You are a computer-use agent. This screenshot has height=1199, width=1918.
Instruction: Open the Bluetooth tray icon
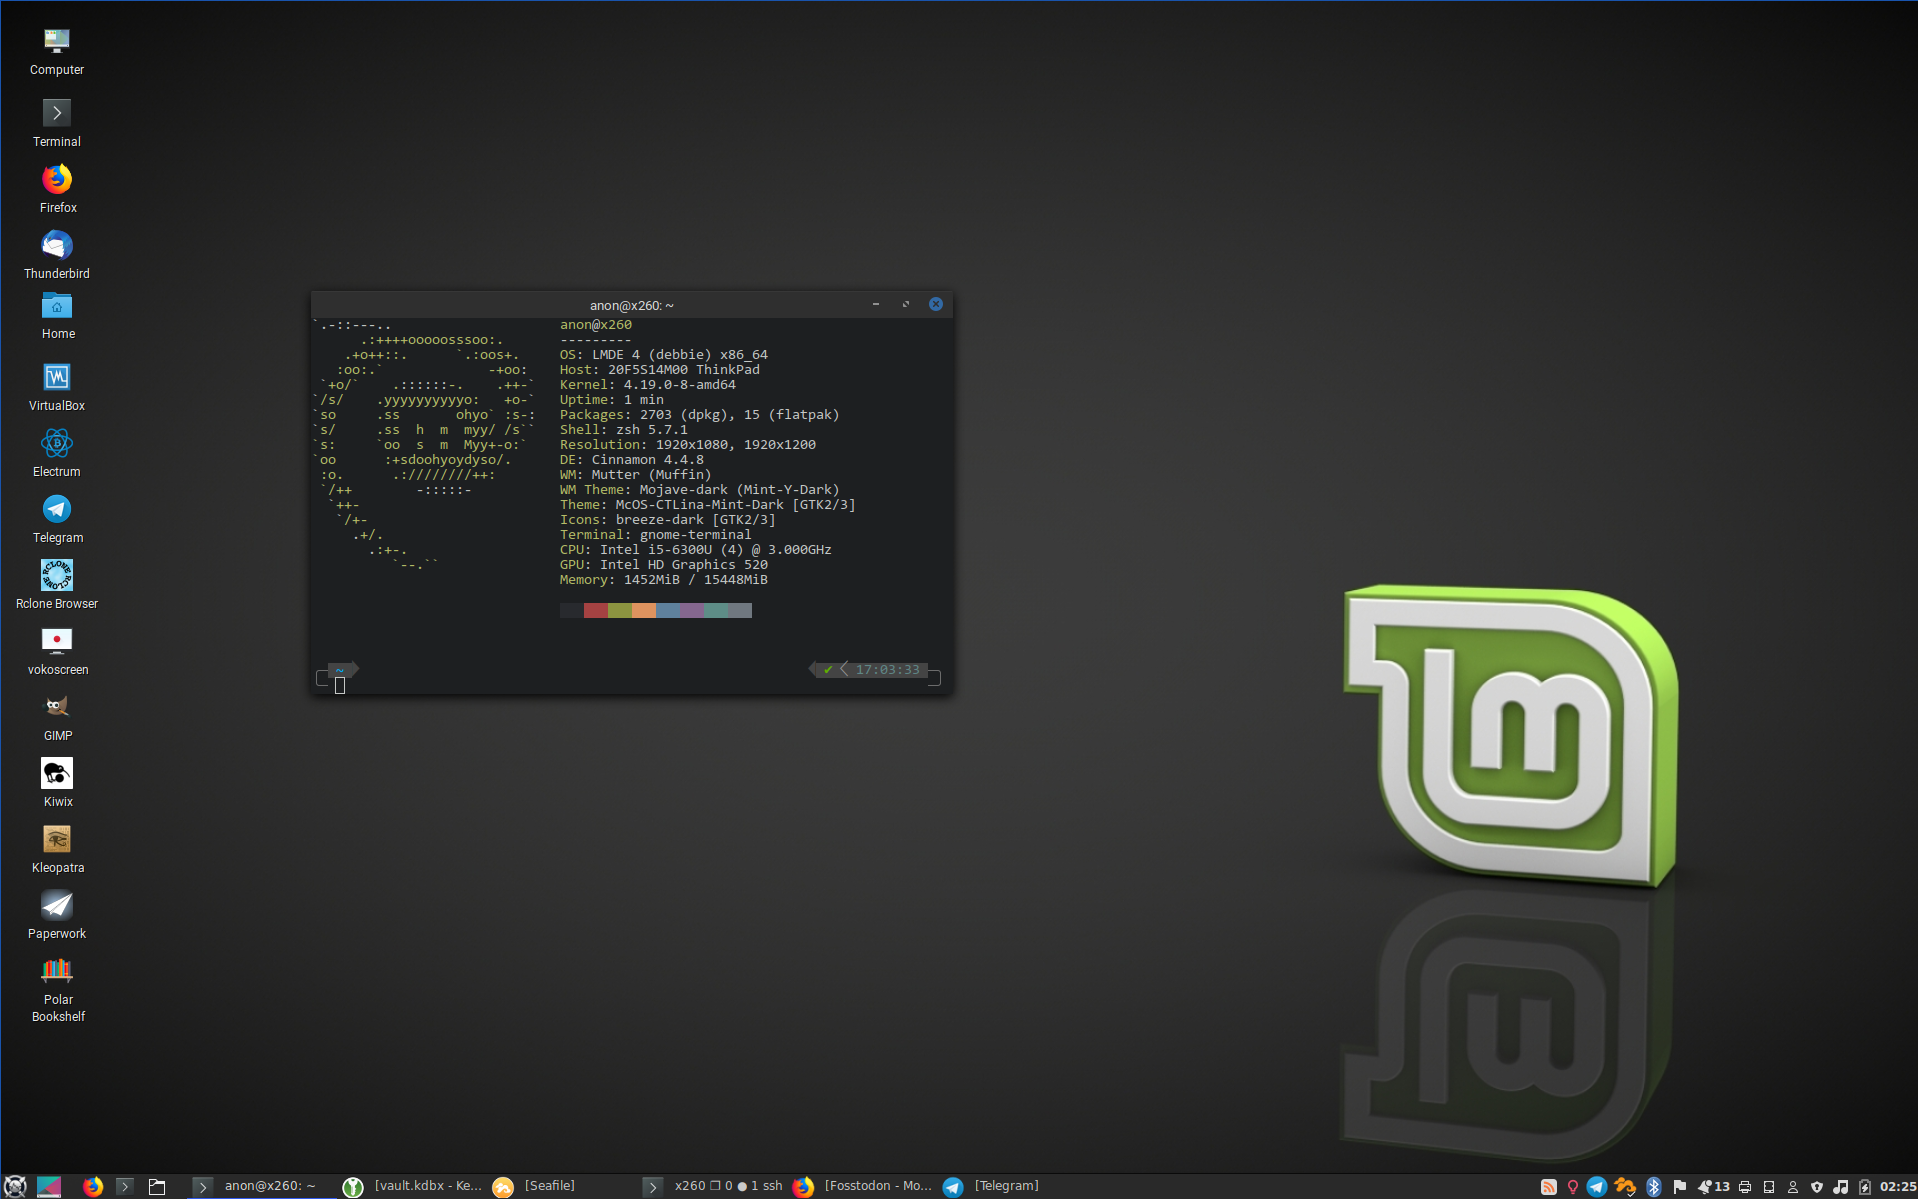pyautogui.click(x=1654, y=1187)
